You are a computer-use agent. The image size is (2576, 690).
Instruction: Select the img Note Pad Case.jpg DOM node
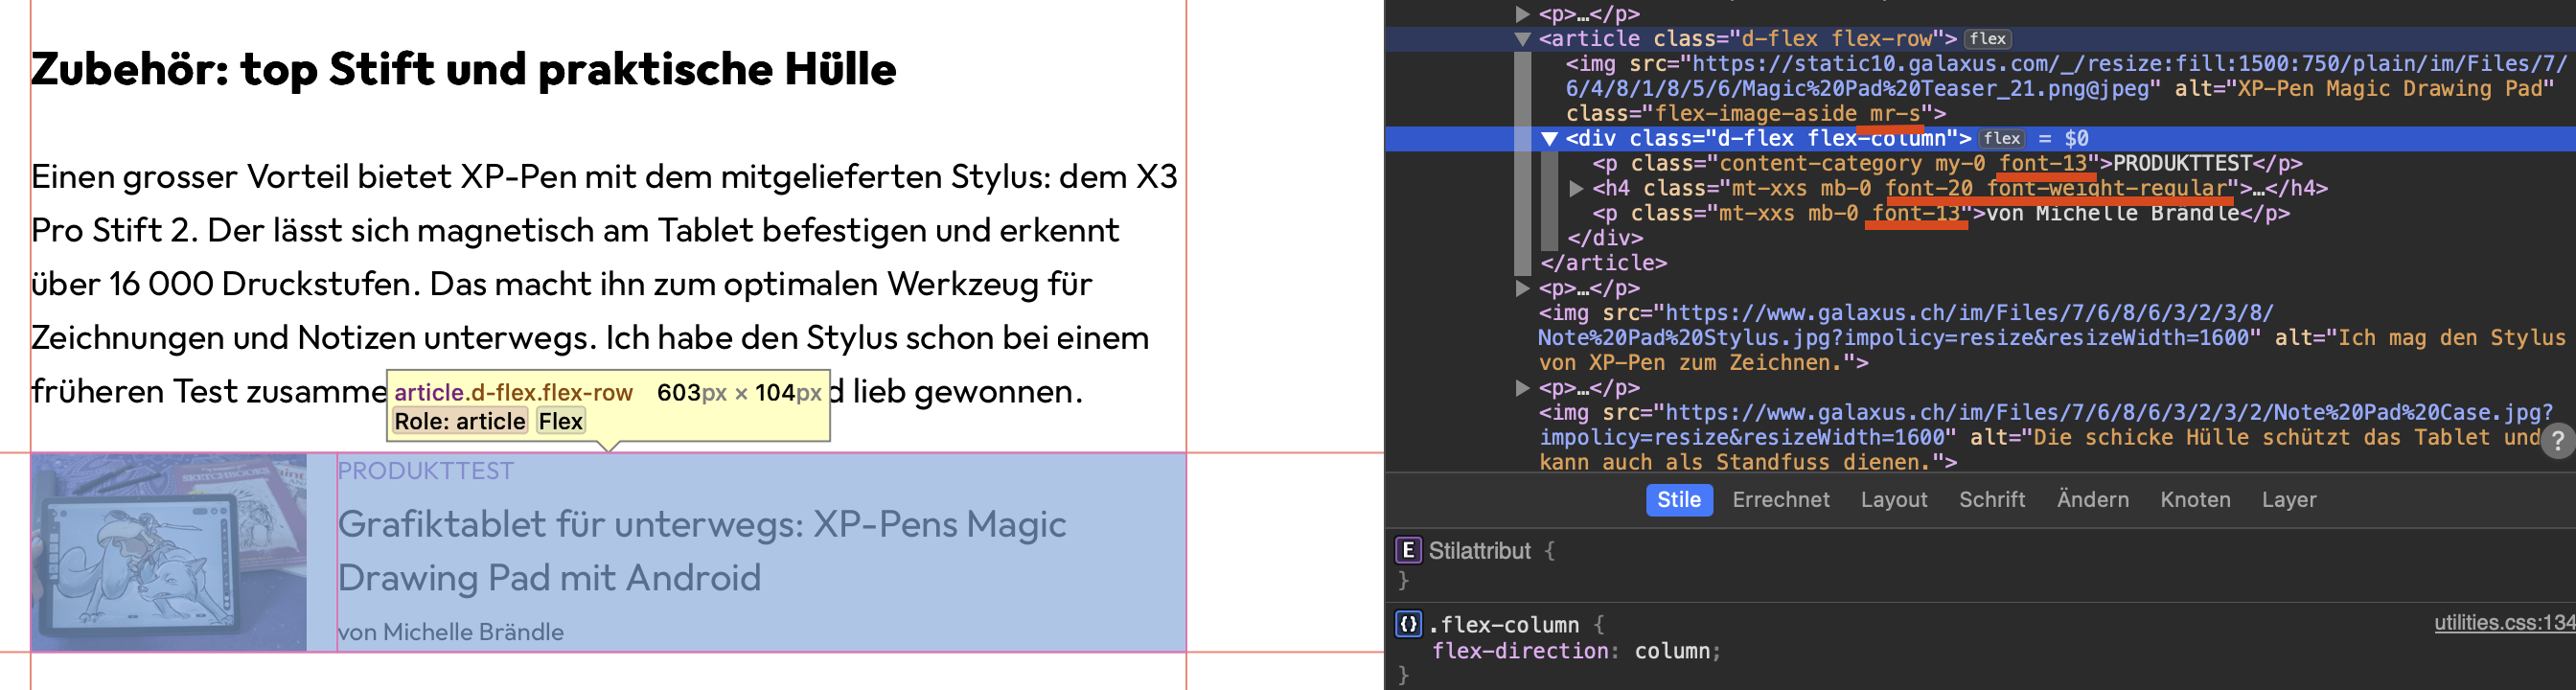click(2048, 438)
